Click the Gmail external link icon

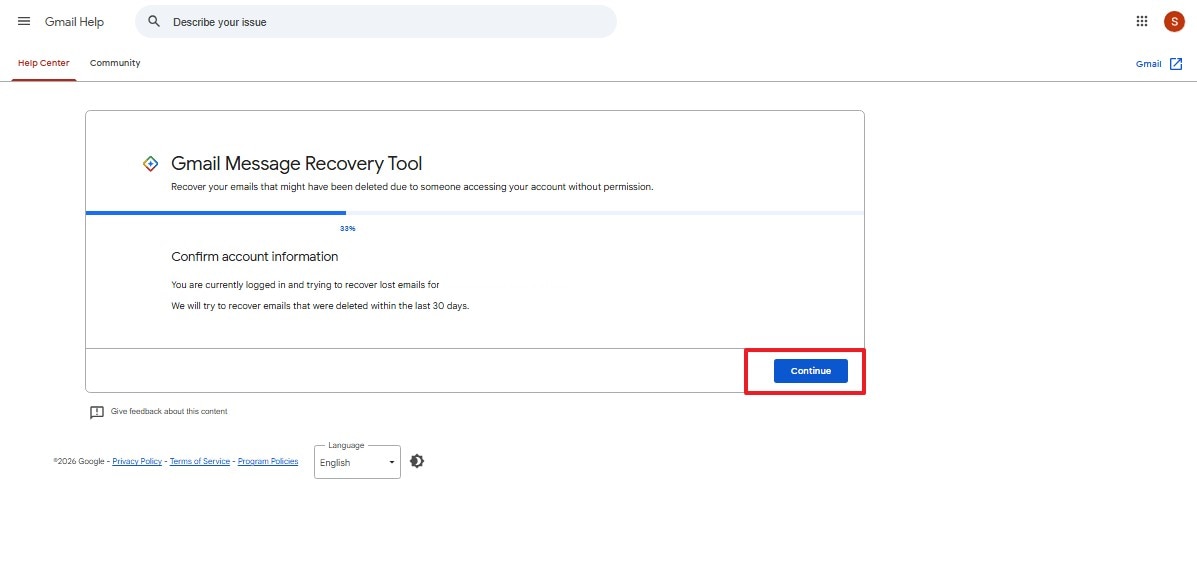point(1176,64)
